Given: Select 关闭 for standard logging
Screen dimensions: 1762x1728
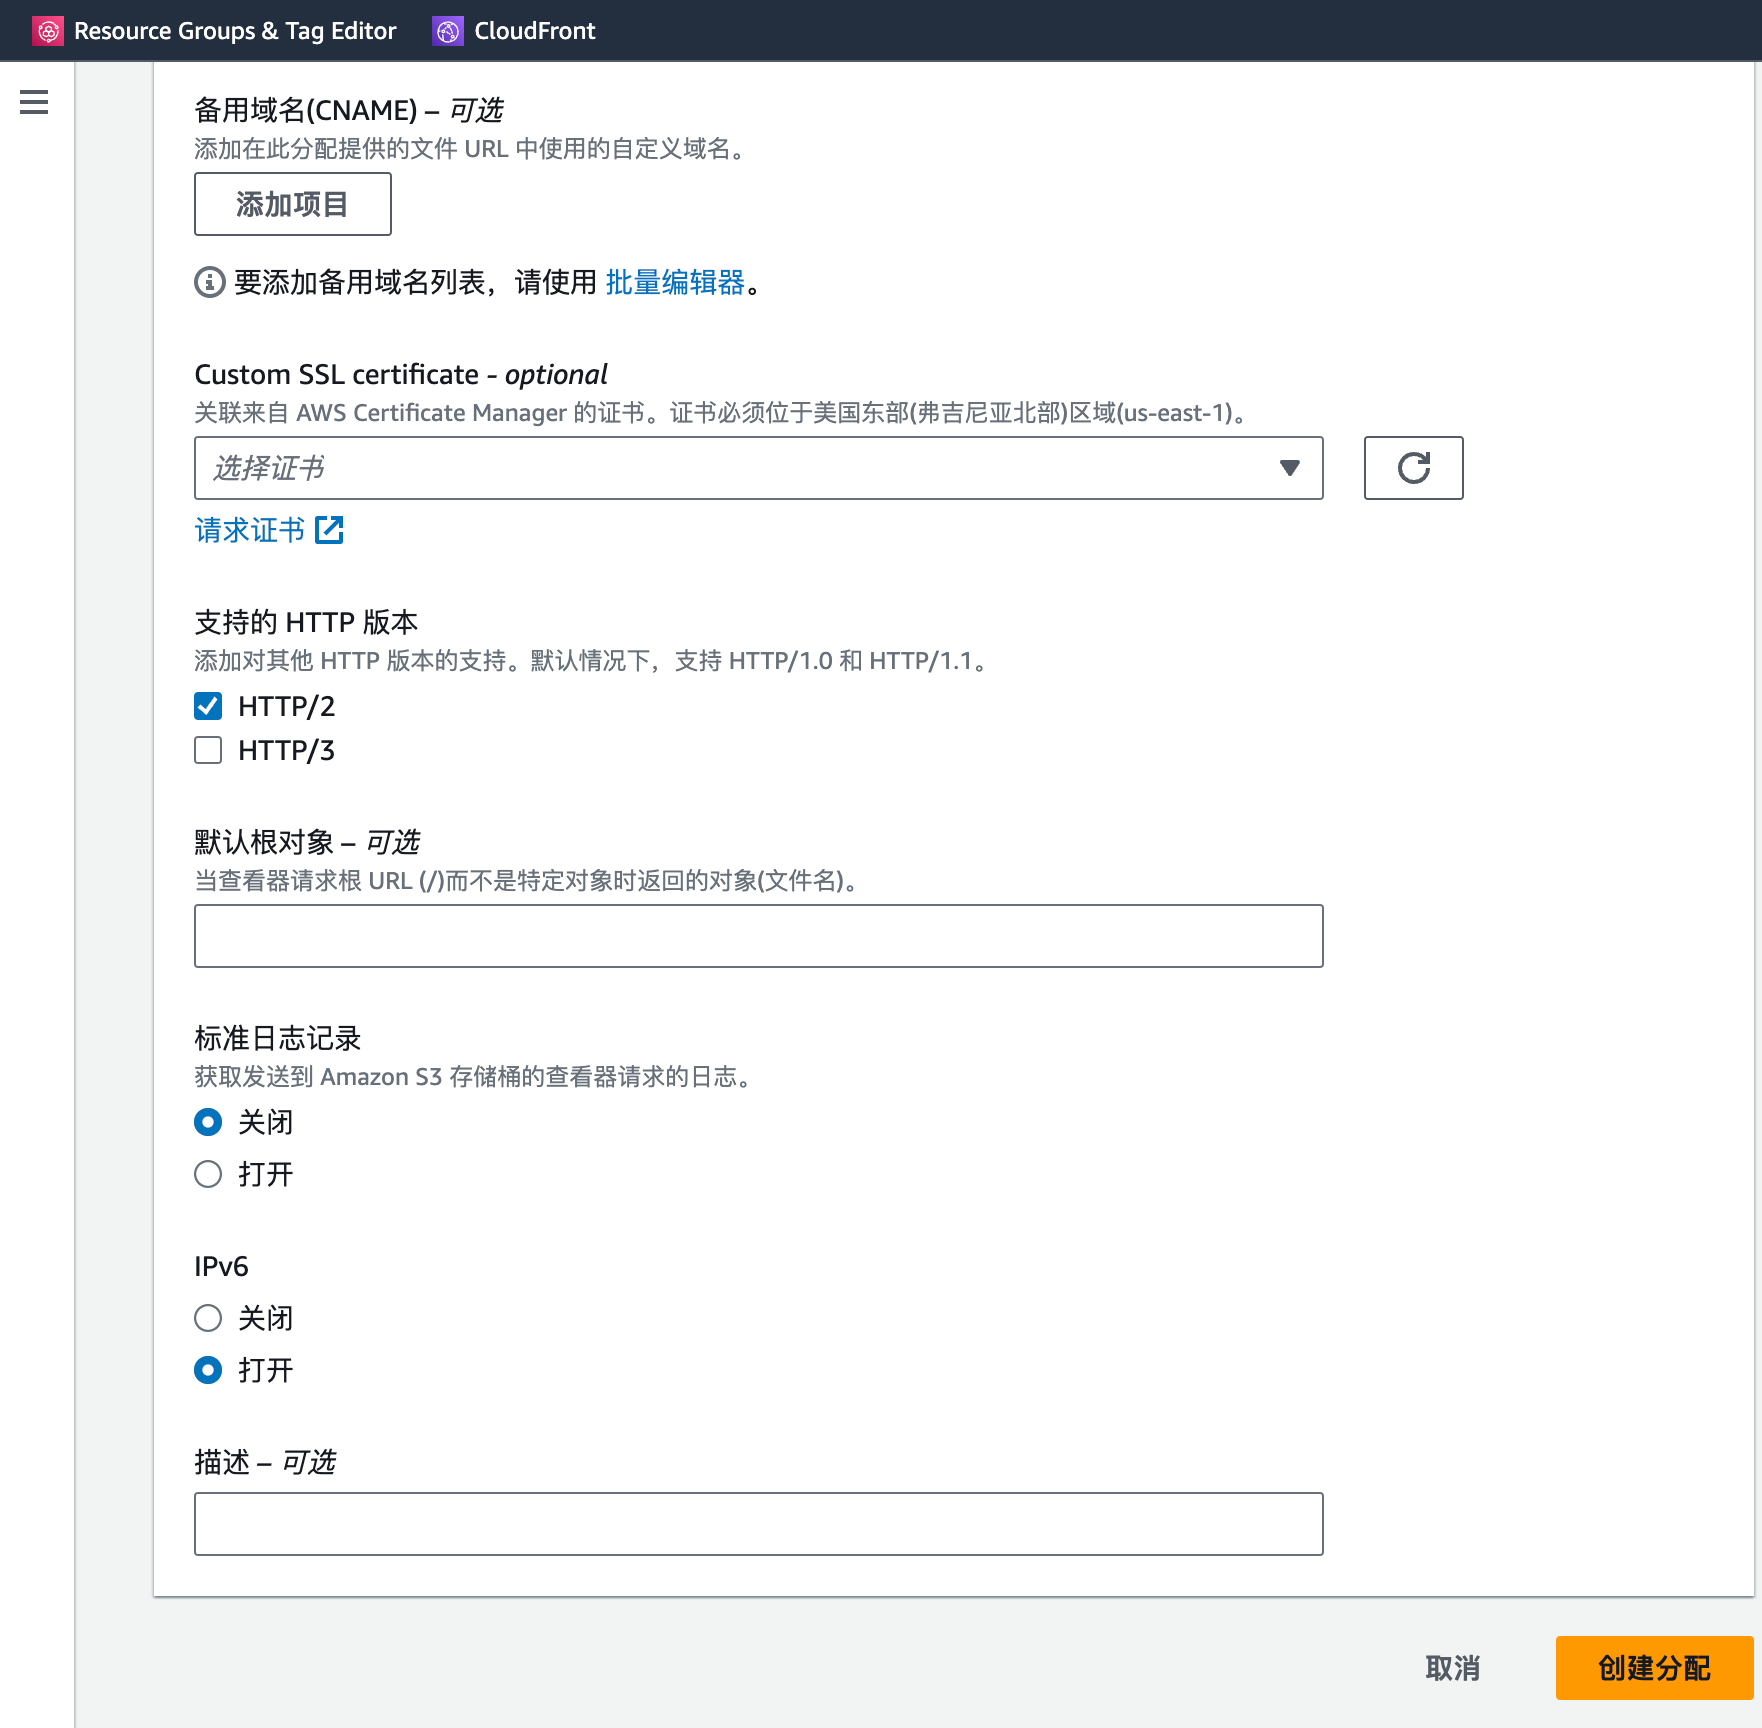Looking at the screenshot, I should [207, 1122].
